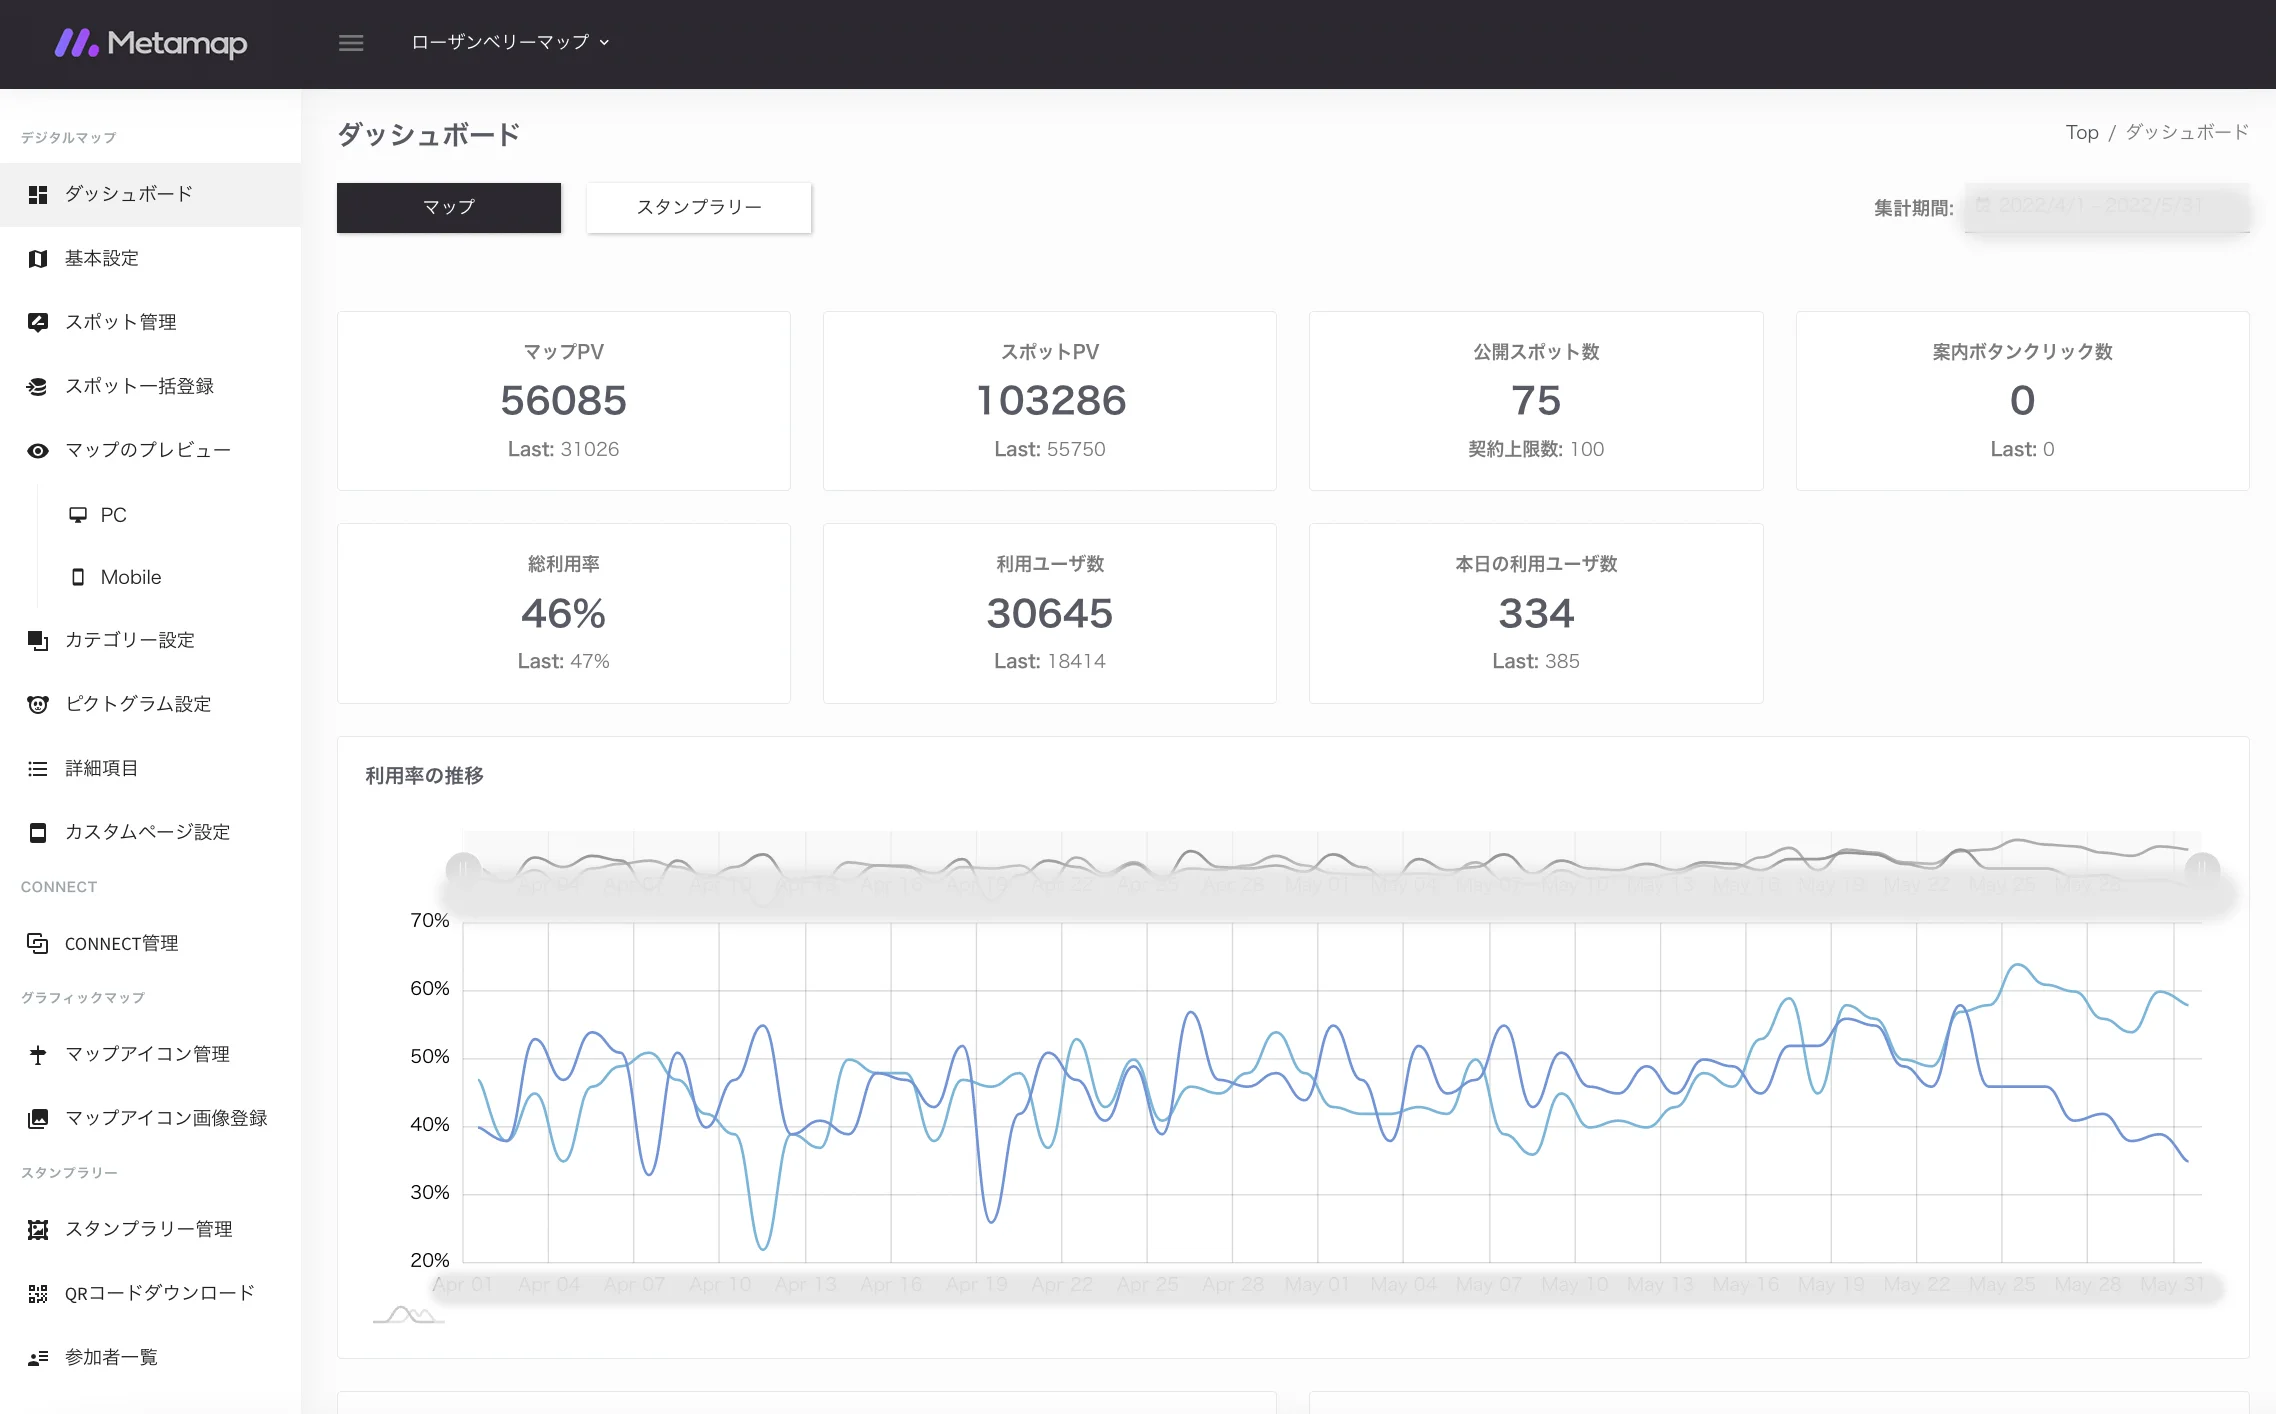Screen dimensions: 2276x1414
Task: Click the Top breadcrumb link
Action: point(2081,132)
